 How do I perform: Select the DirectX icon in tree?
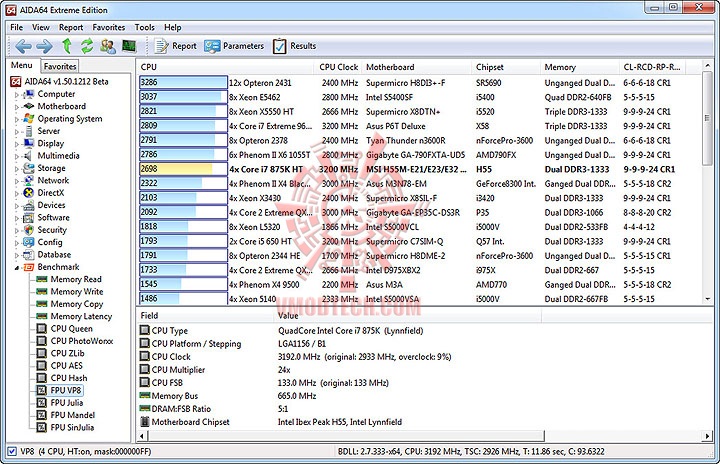pos(28,193)
